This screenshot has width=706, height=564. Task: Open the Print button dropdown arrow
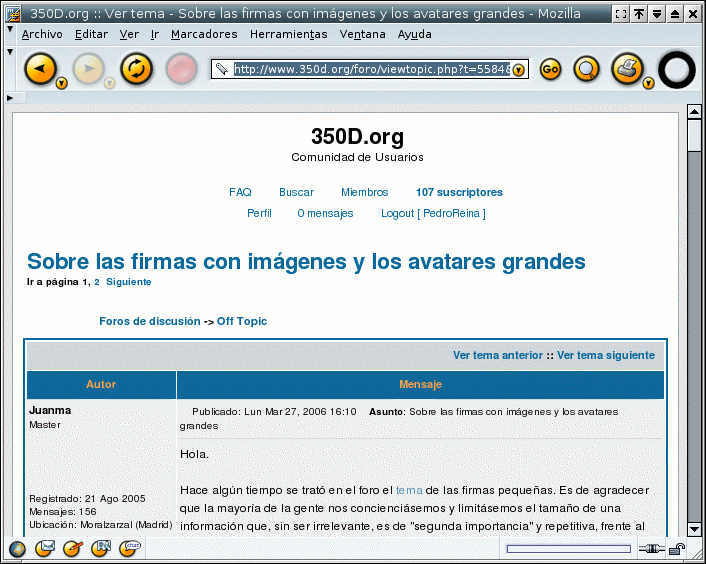648,83
